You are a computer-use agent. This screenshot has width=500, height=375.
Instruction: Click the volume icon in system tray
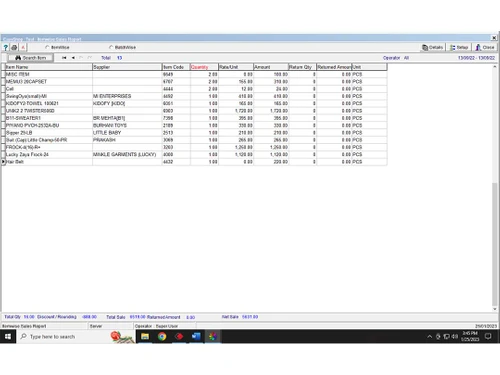pos(455,337)
